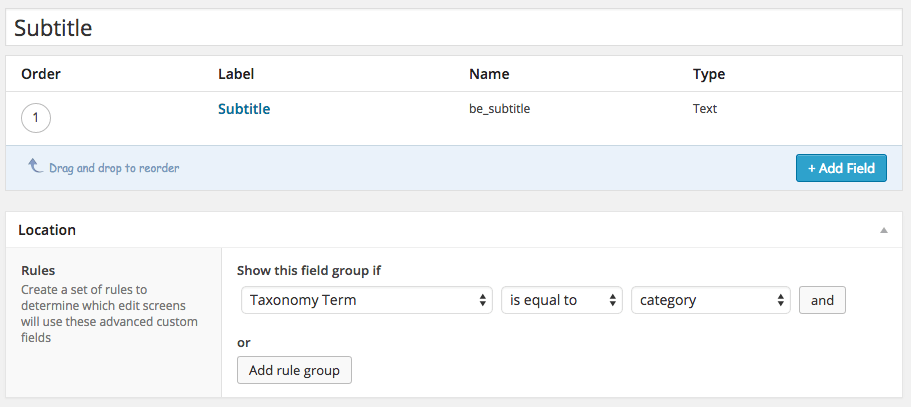Click the be_subtitle field name
This screenshot has height=407, width=911.
pos(499,109)
